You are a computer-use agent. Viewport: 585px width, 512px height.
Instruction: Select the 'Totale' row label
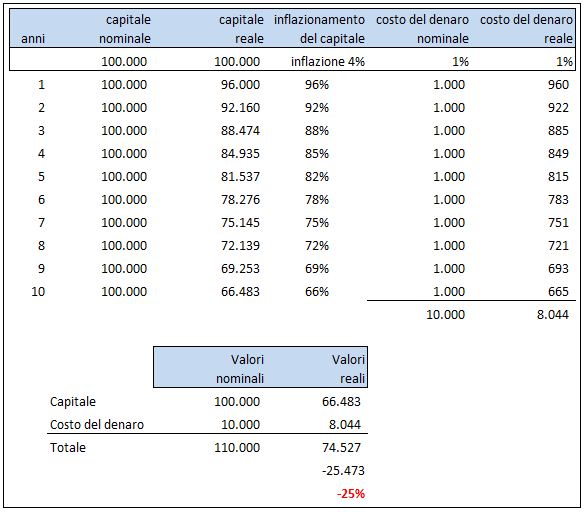[x=68, y=447]
